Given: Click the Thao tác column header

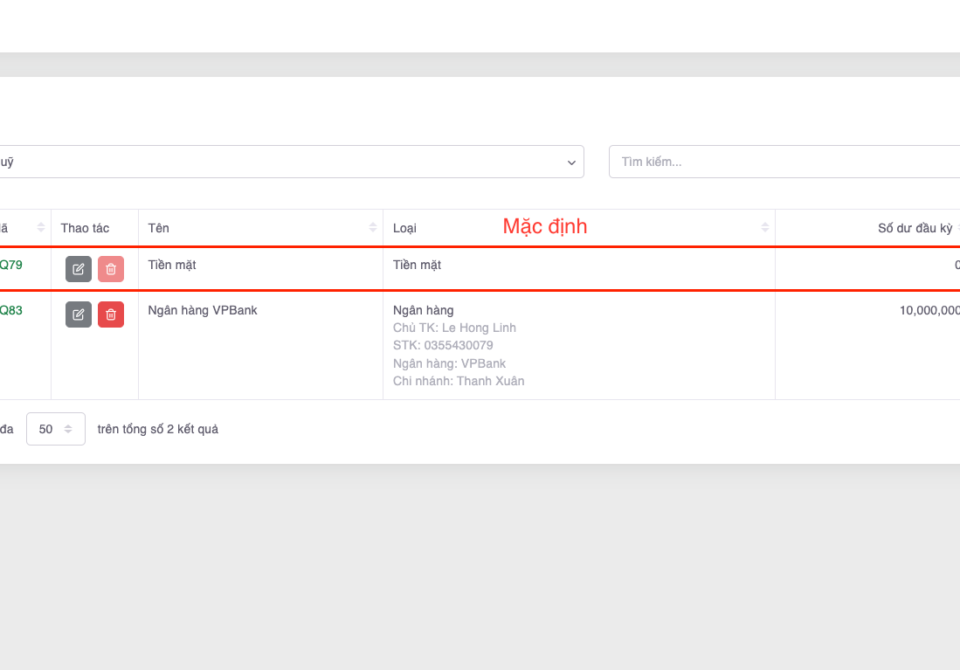Looking at the screenshot, I should click(85, 228).
